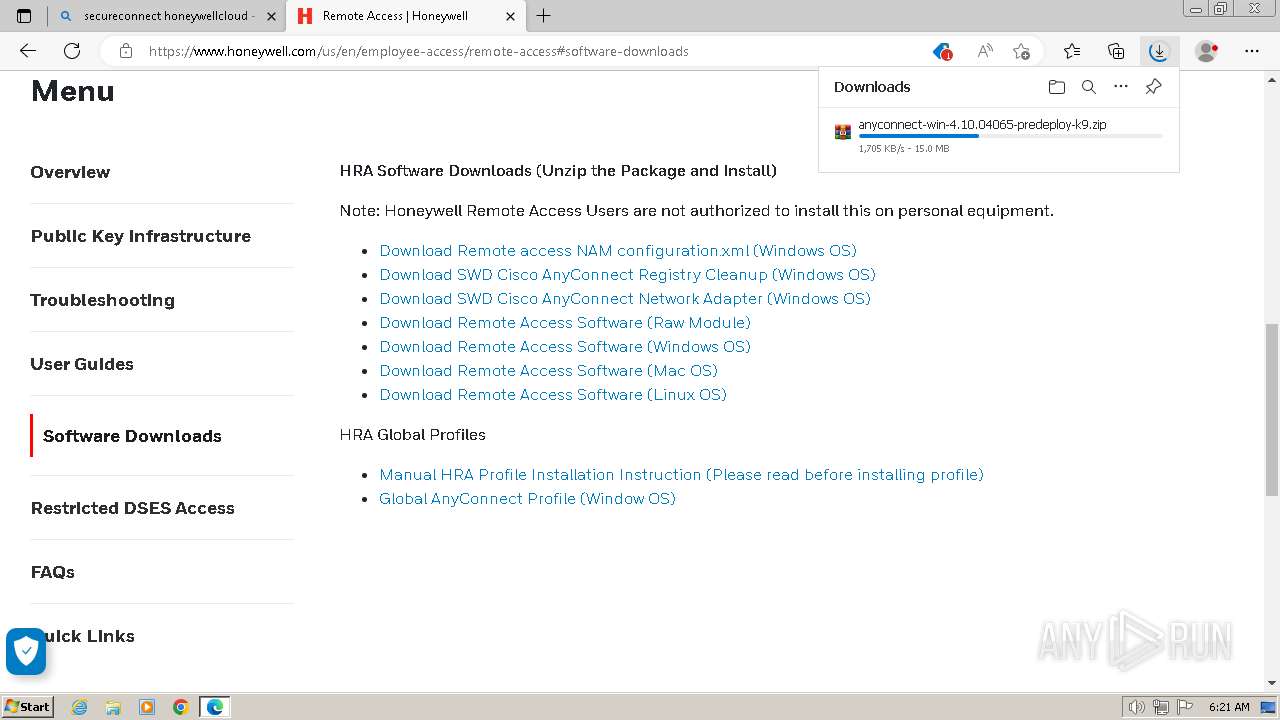This screenshot has width=1280, height=720.
Task: Select Software Downloads in the menu
Action: point(132,436)
